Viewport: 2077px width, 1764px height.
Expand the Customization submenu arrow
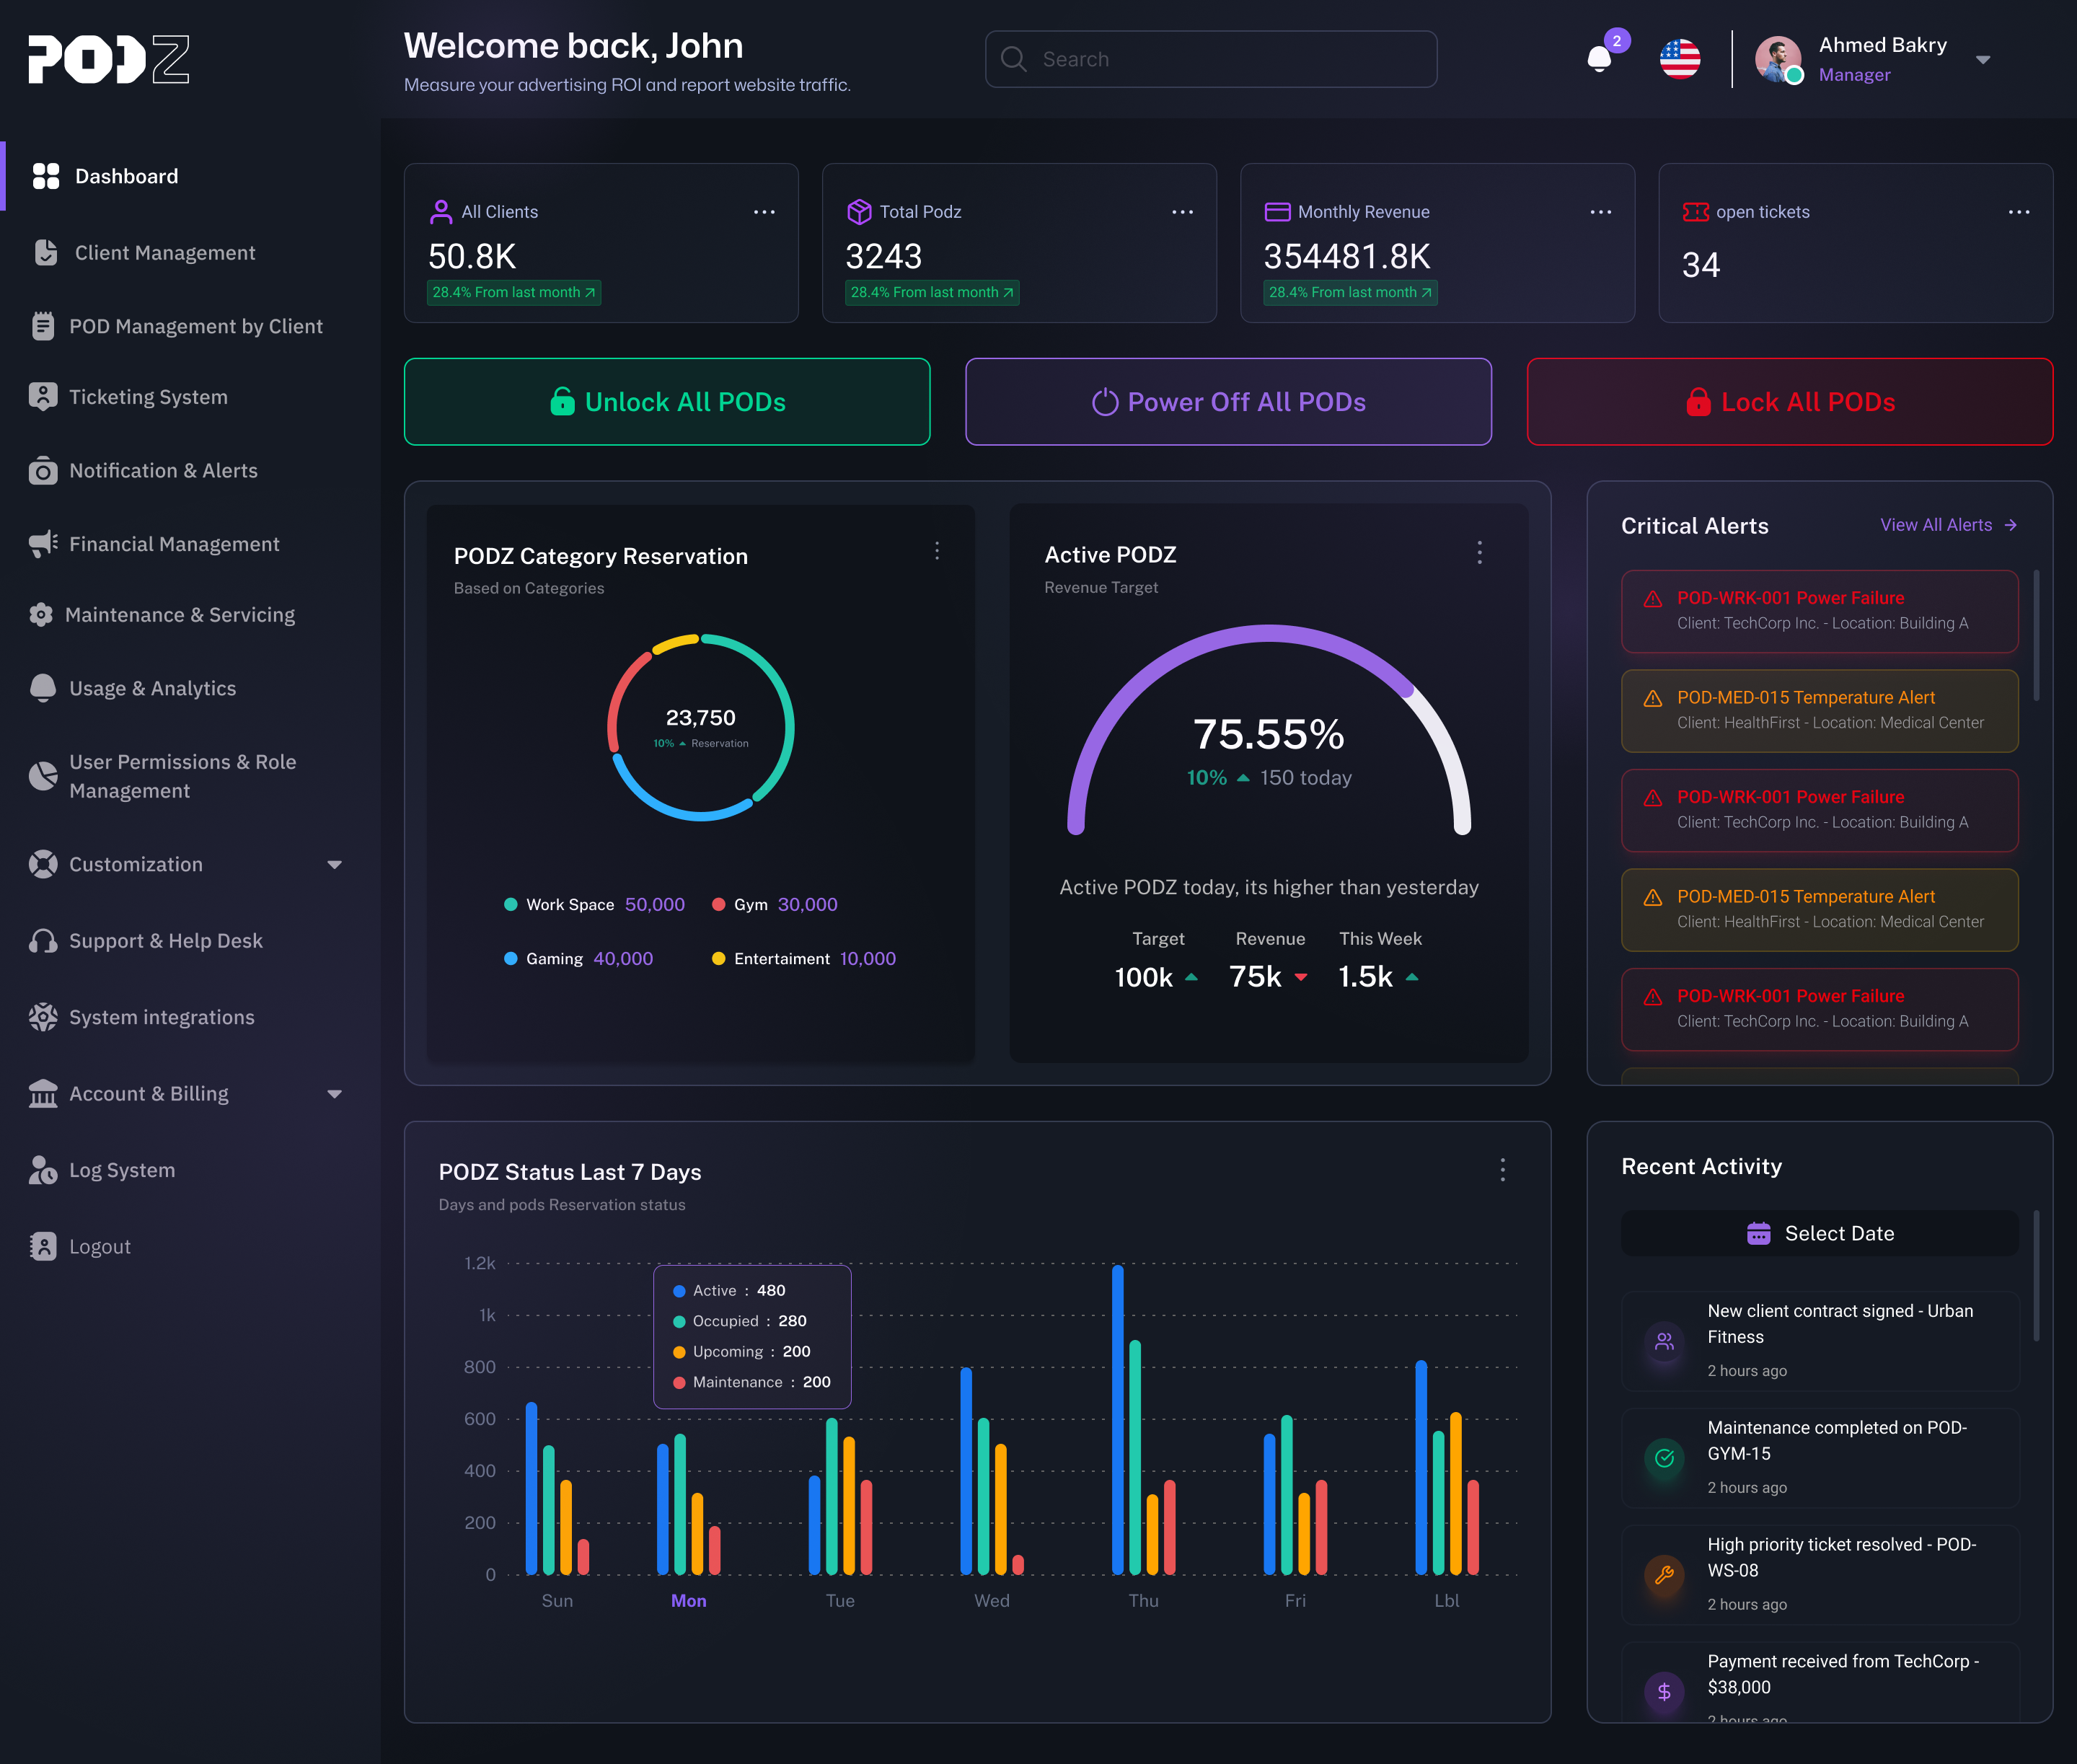tap(334, 864)
